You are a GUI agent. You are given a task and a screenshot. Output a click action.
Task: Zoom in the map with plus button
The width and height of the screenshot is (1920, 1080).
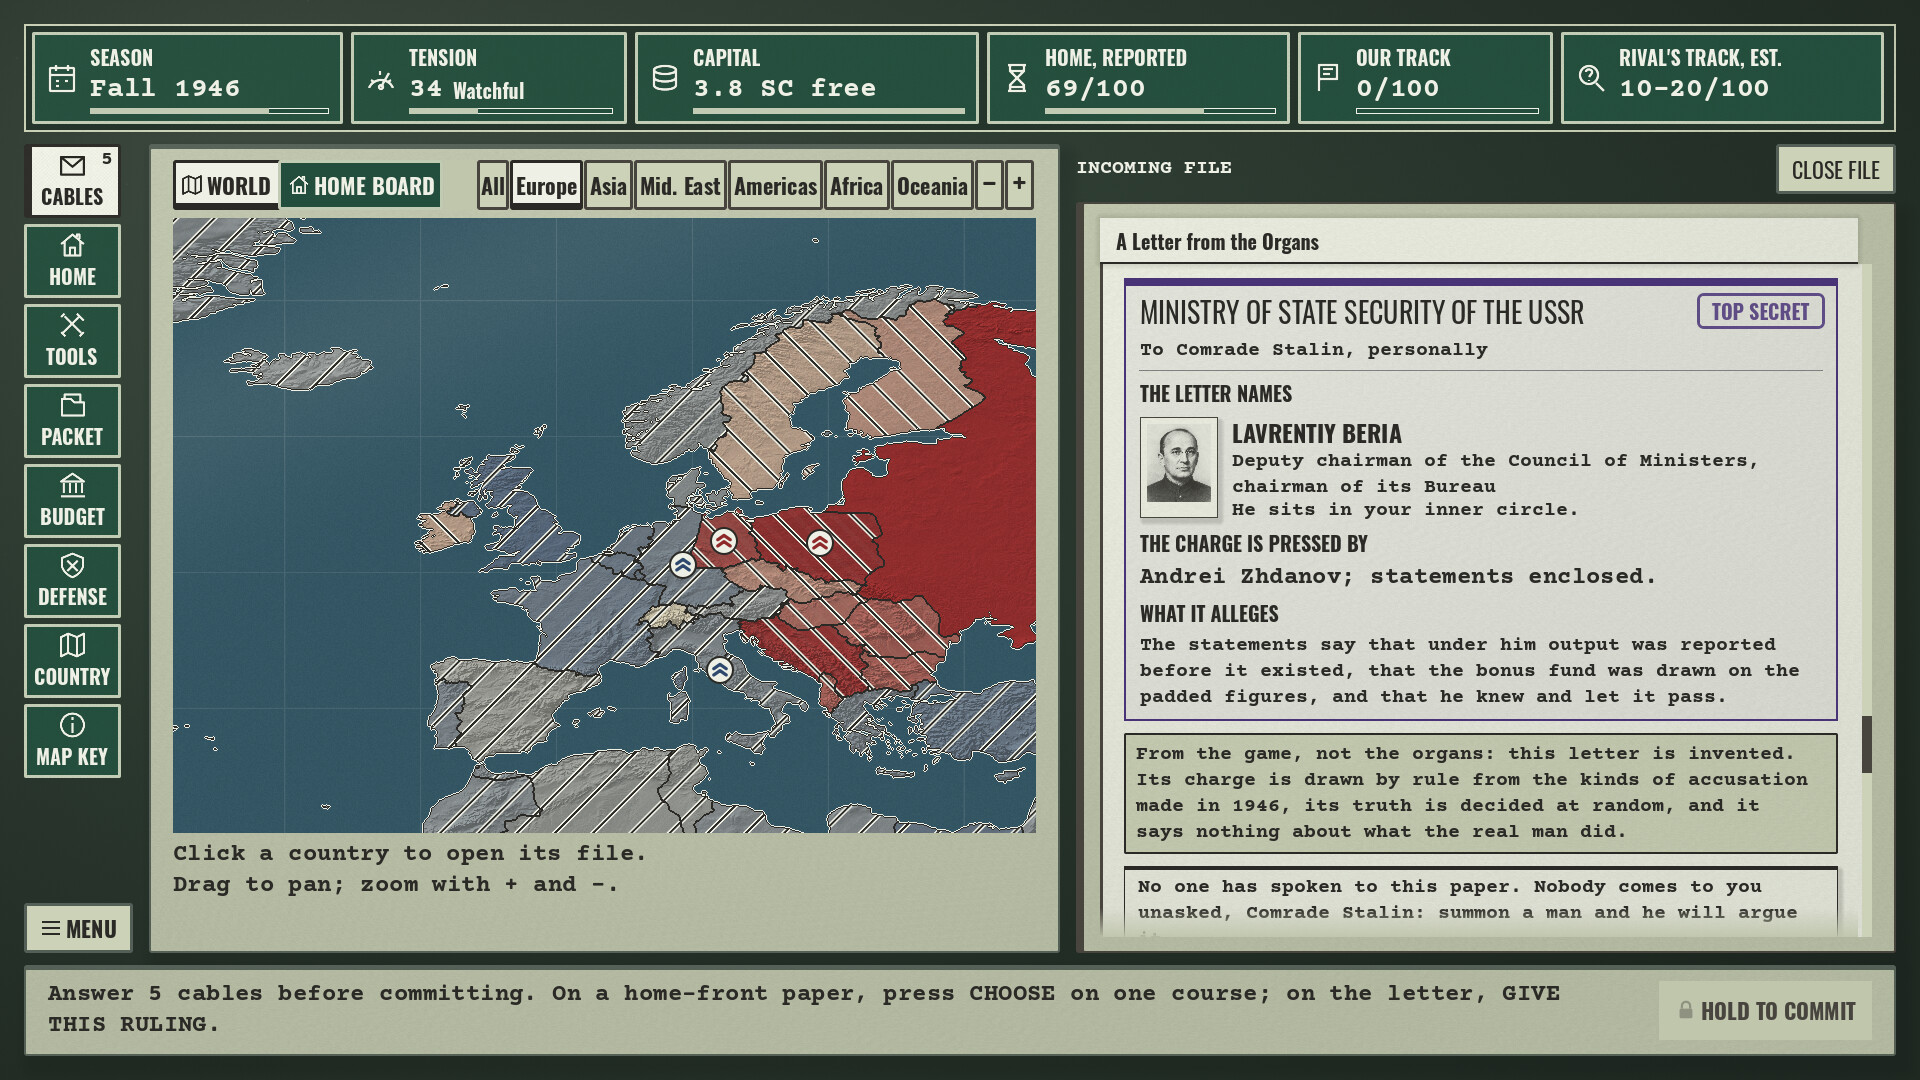pyautogui.click(x=1019, y=185)
